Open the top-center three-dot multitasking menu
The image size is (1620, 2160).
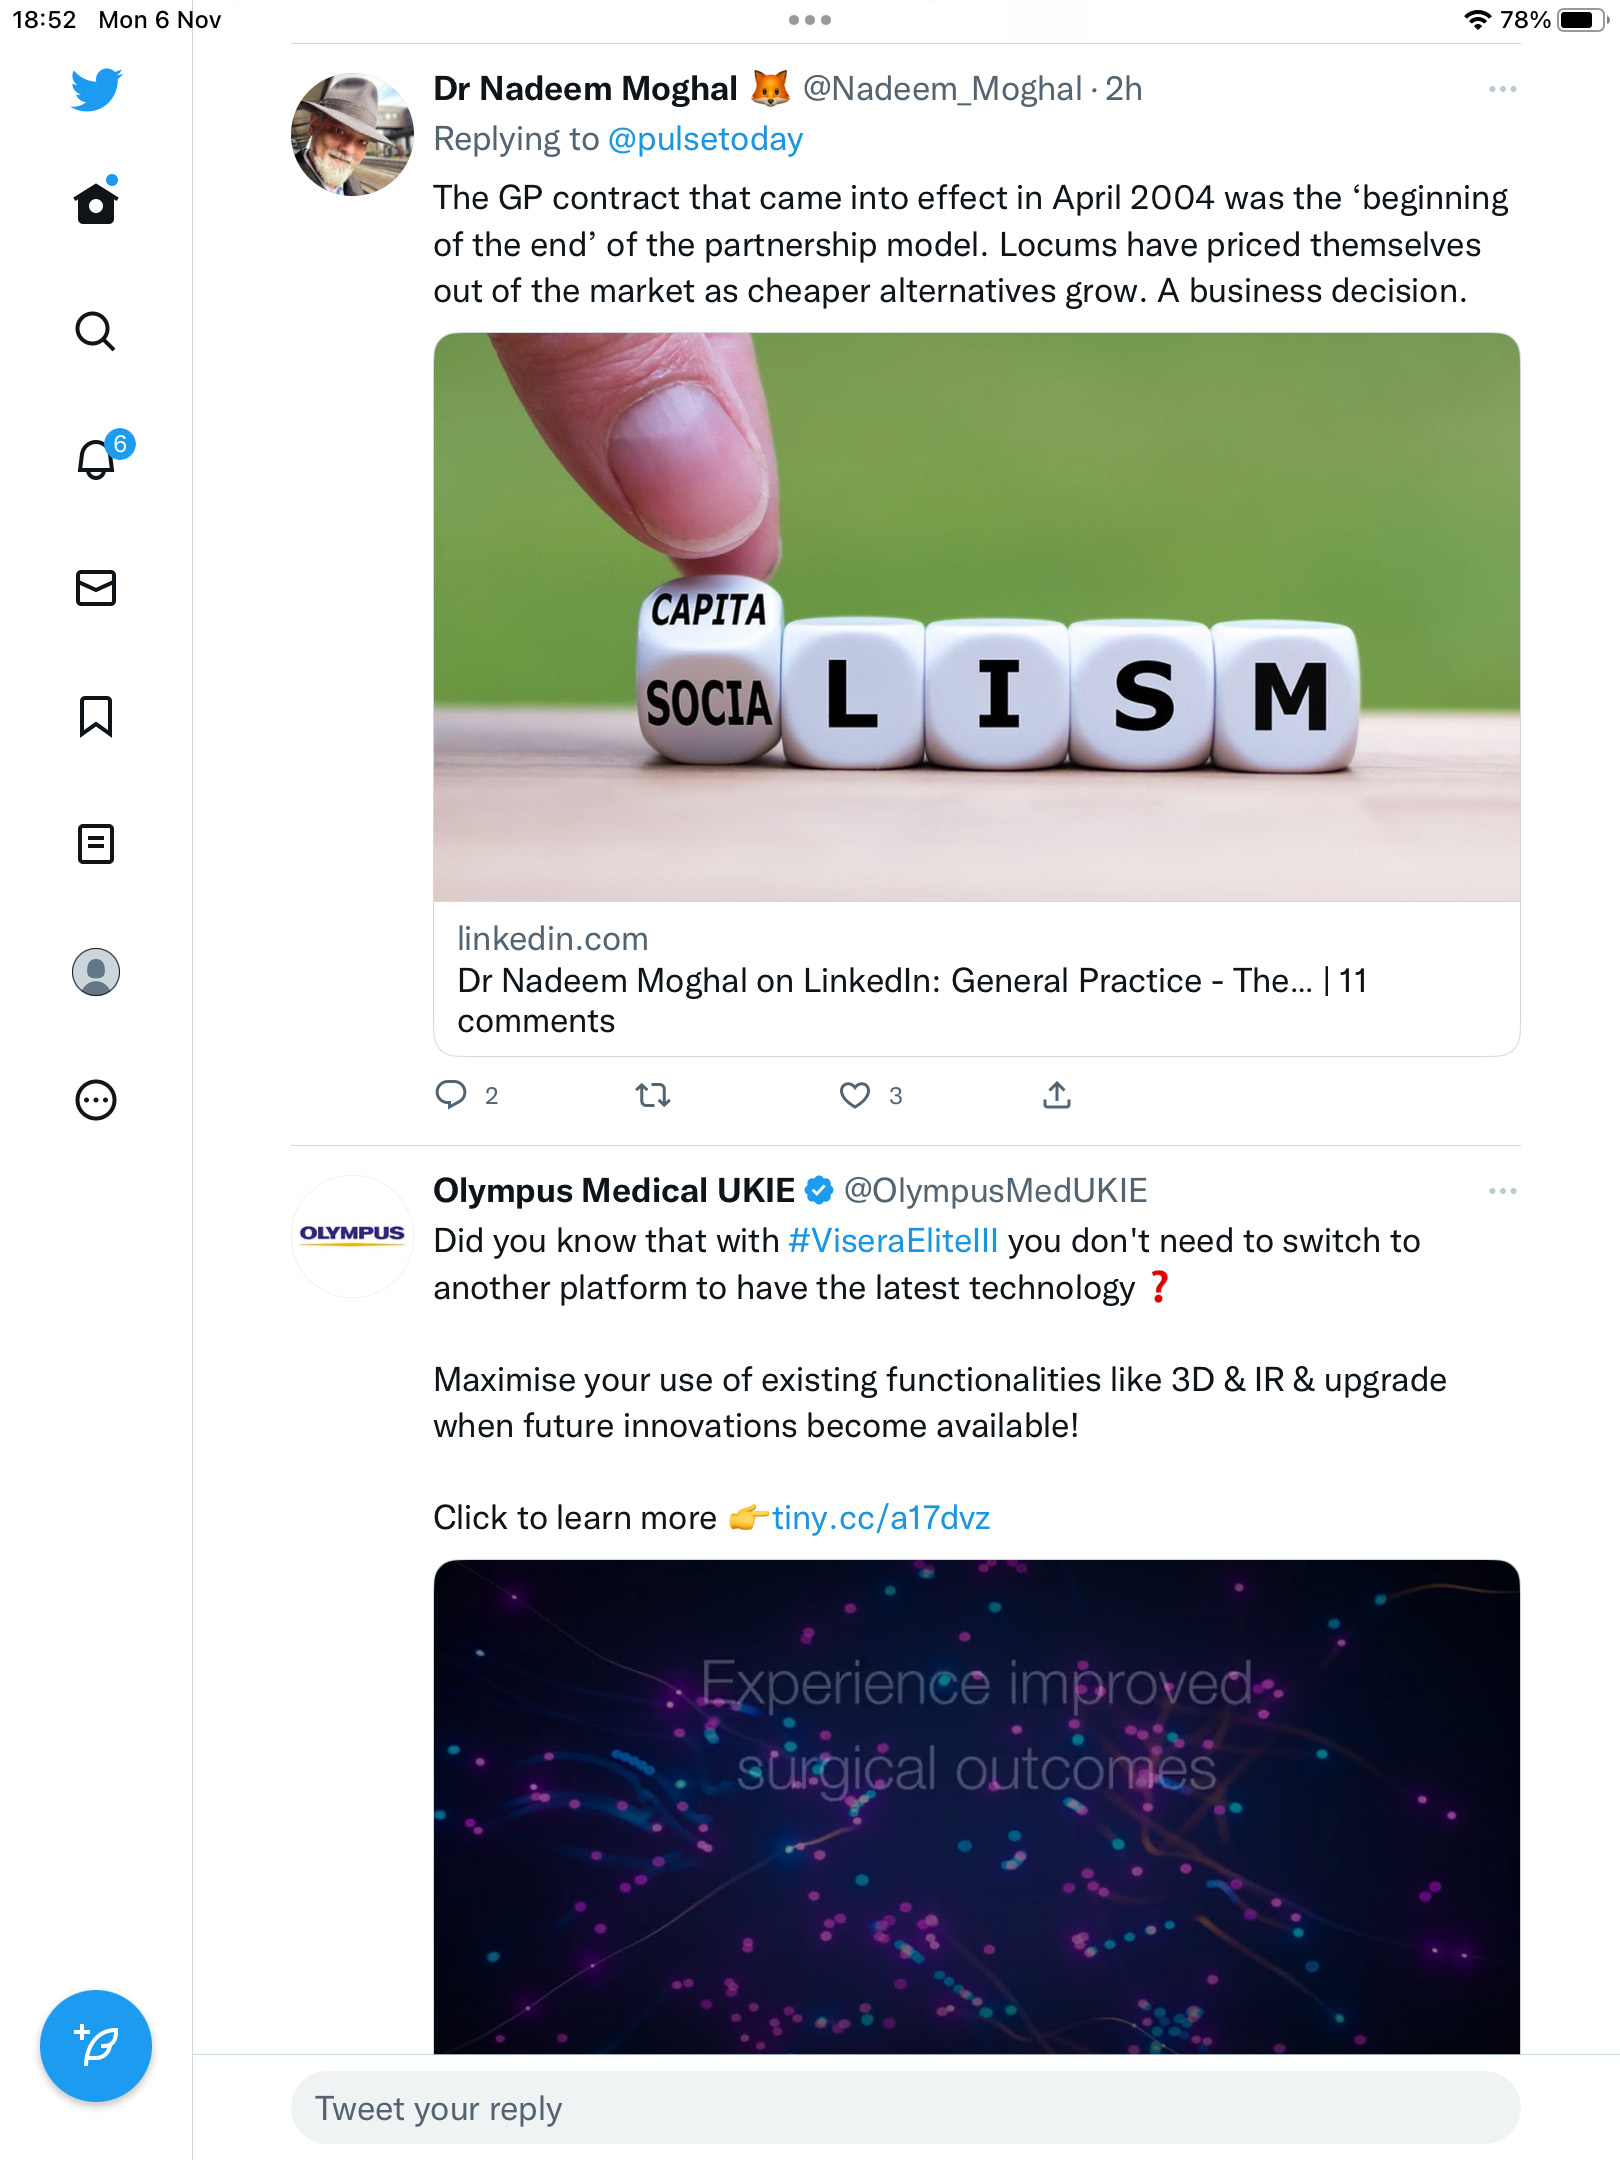[x=810, y=20]
